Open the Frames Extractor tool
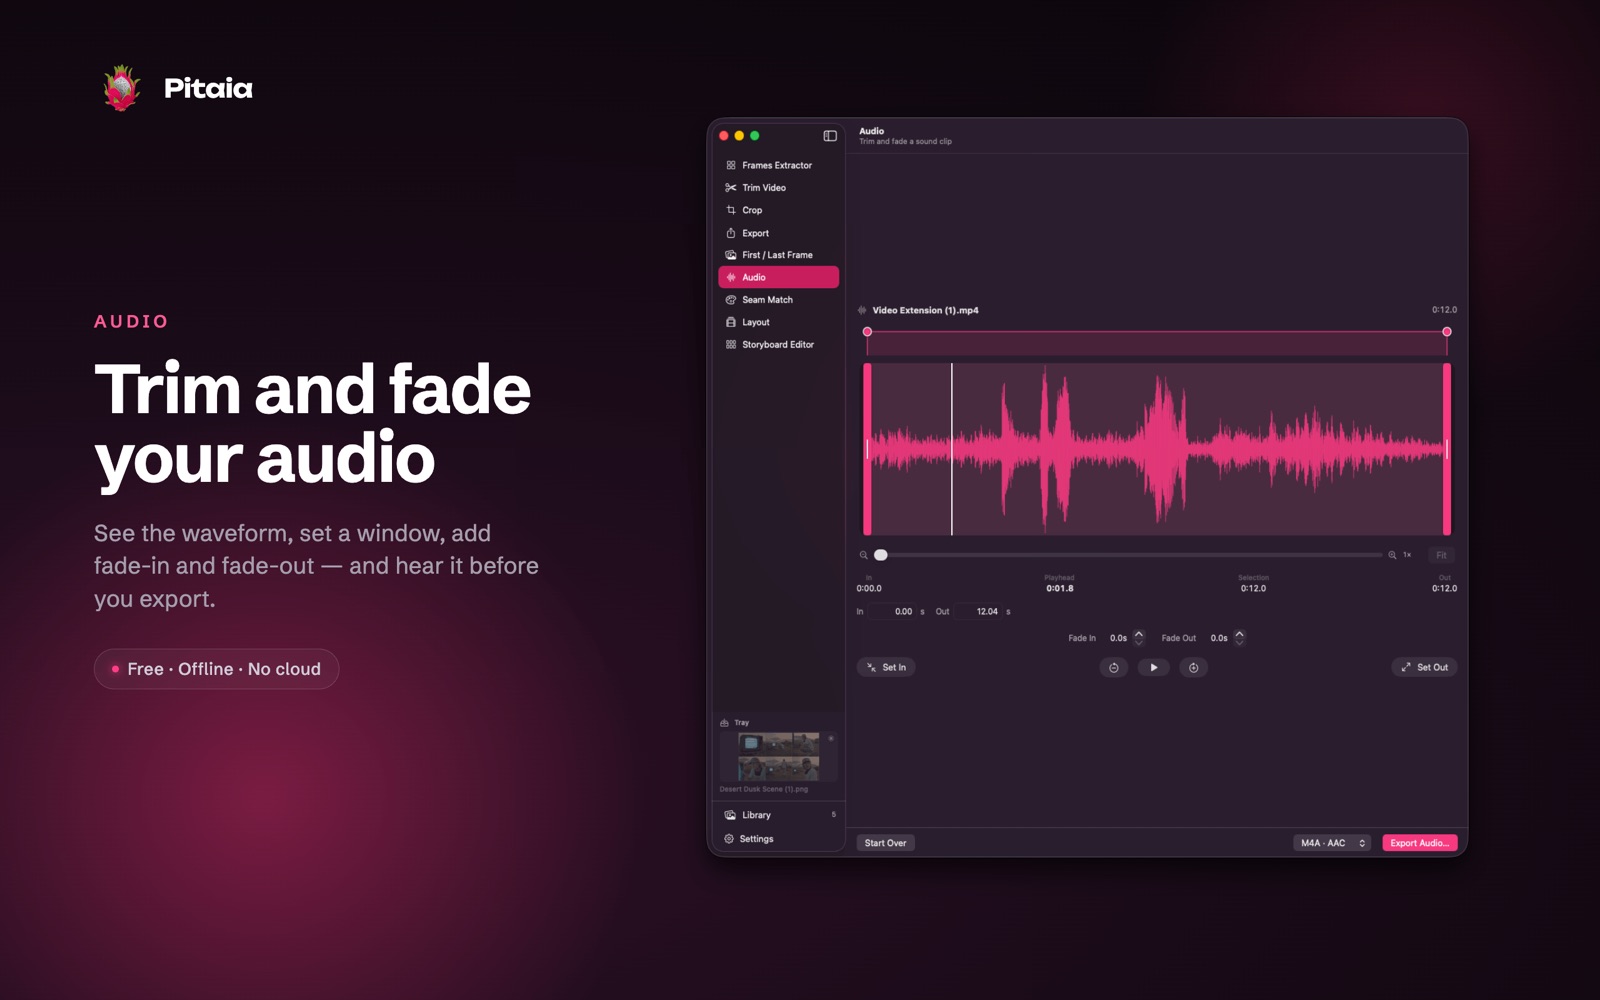1600x1000 pixels. click(x=778, y=165)
